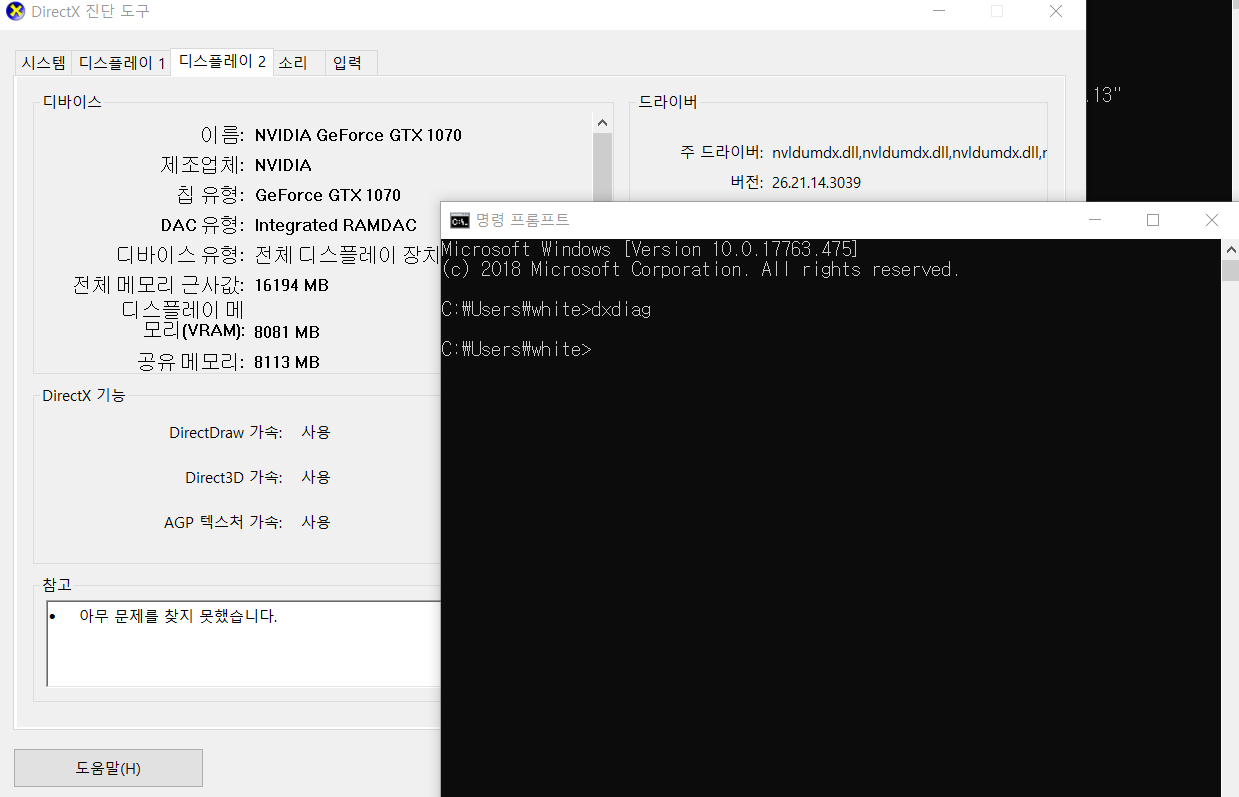Select the 디스플레이 2 tab
The height and width of the screenshot is (797, 1239).
point(222,61)
